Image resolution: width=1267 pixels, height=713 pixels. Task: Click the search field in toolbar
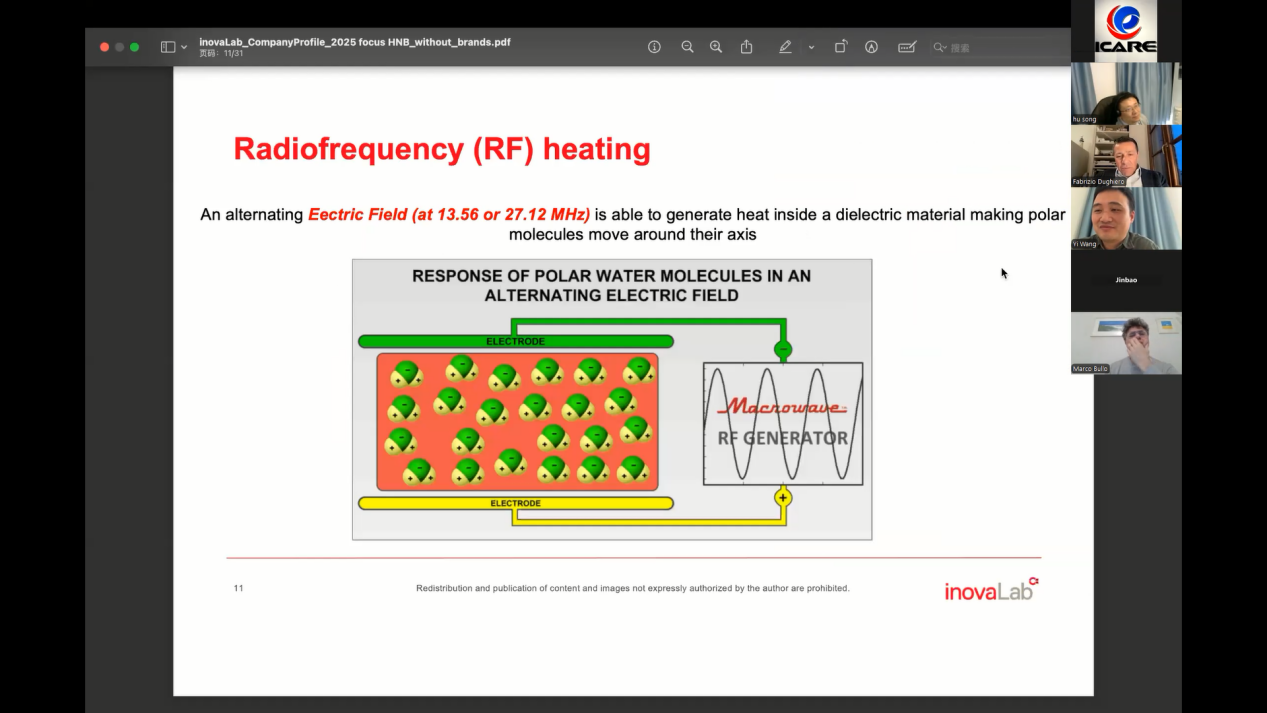pyautogui.click(x=990, y=47)
